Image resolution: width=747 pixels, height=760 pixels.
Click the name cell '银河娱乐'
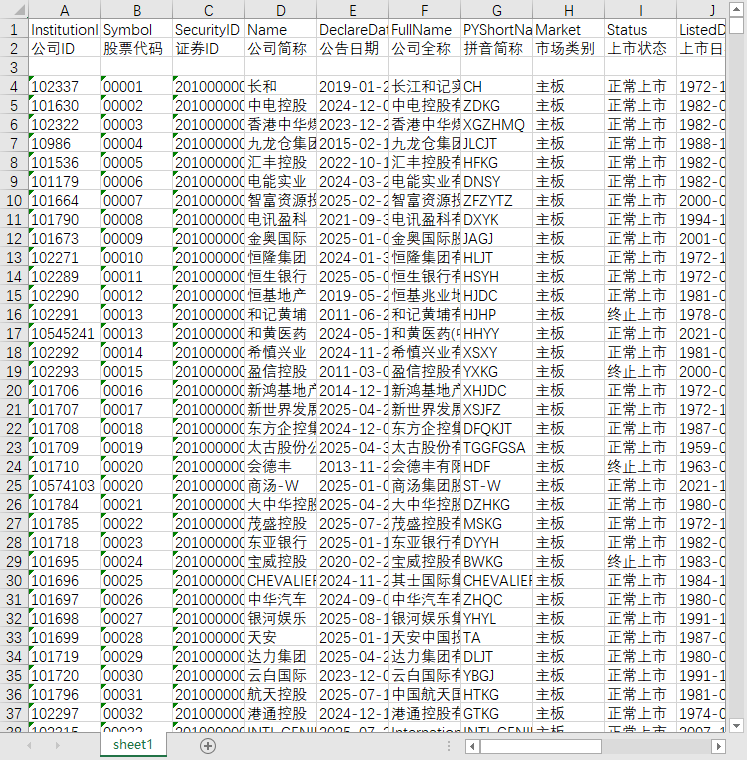click(x=281, y=618)
